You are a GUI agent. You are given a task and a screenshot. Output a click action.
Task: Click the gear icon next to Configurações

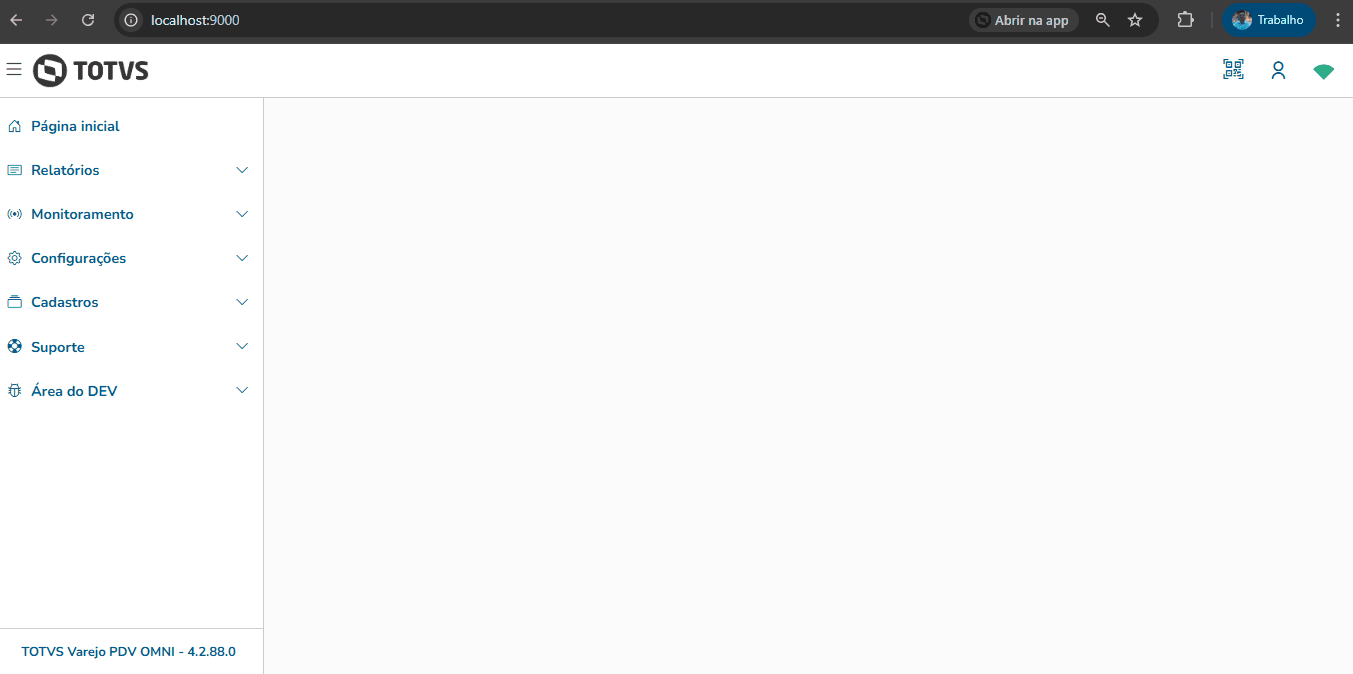14,258
